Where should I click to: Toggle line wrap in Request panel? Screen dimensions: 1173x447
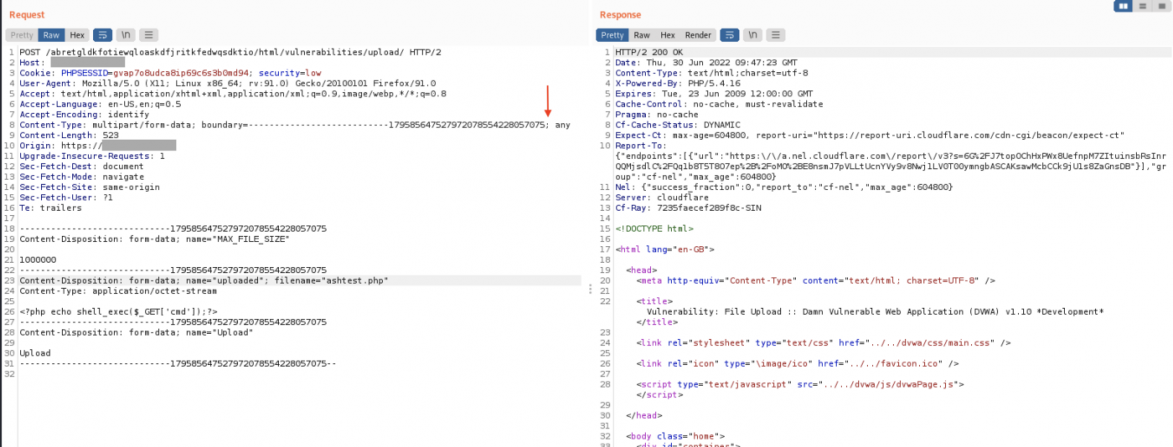pyautogui.click(x=102, y=34)
